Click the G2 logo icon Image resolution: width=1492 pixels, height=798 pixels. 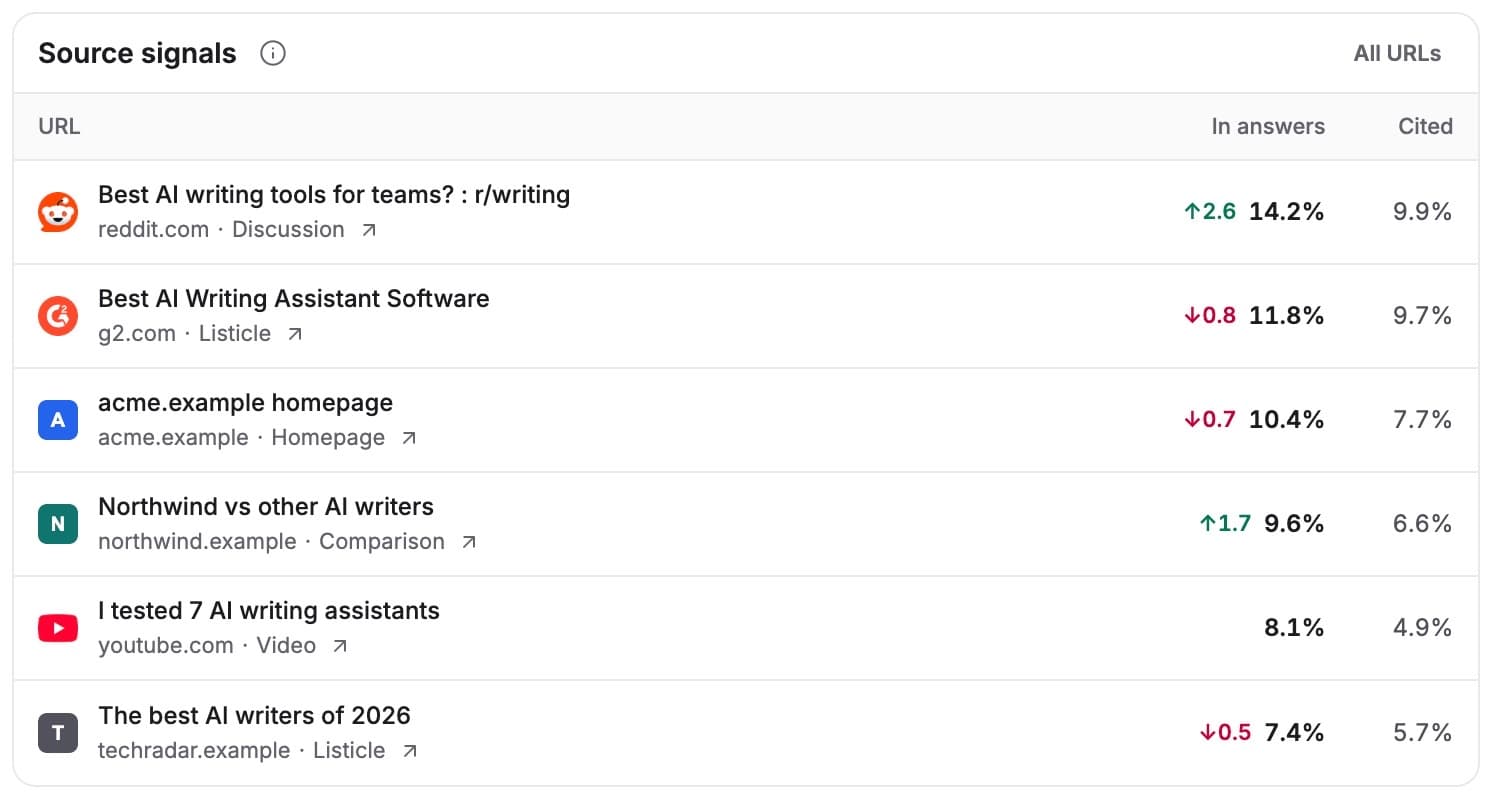pyautogui.click(x=58, y=316)
